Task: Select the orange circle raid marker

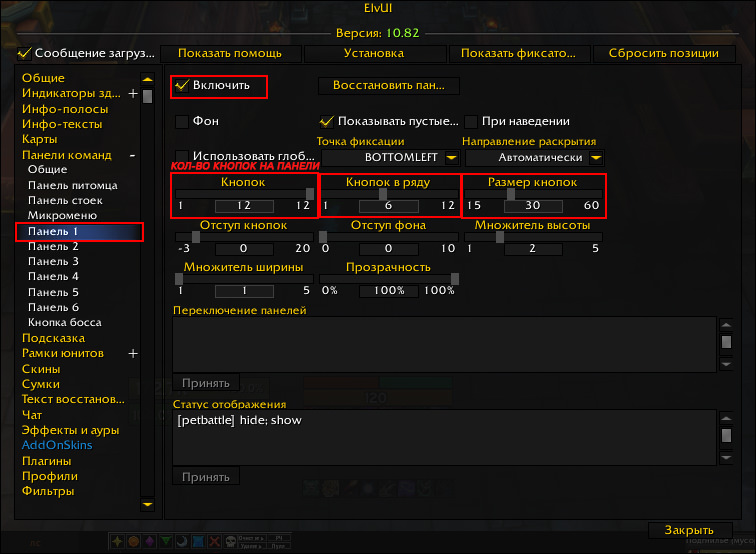Action: click(x=134, y=542)
